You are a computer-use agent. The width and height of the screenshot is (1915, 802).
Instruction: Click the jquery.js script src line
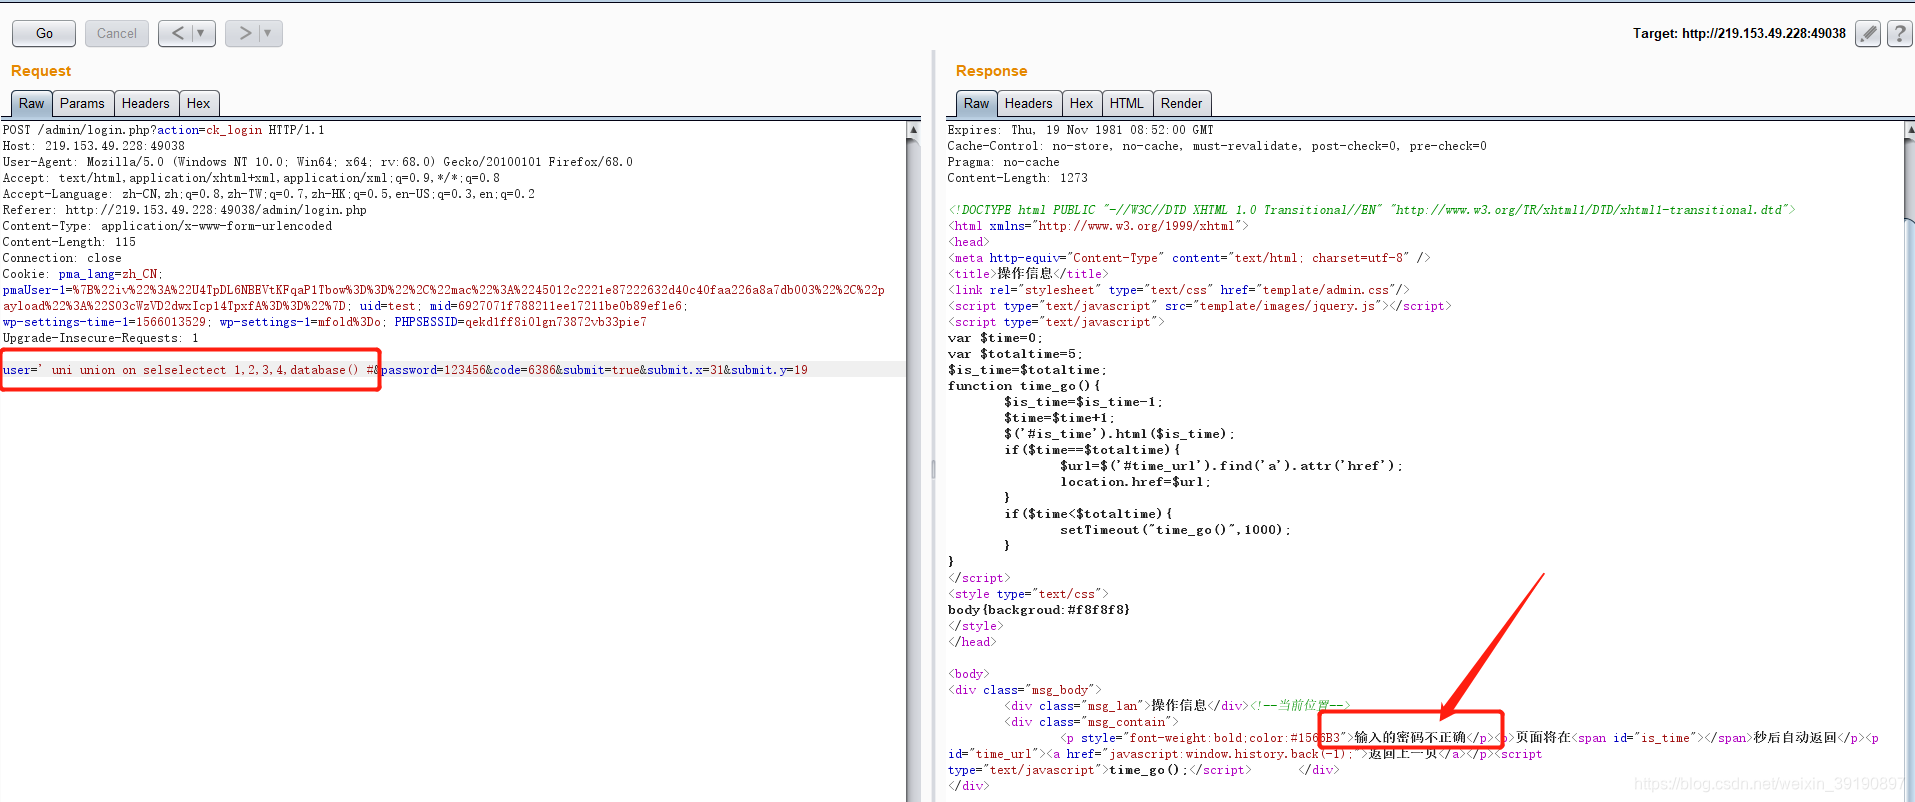(1199, 306)
